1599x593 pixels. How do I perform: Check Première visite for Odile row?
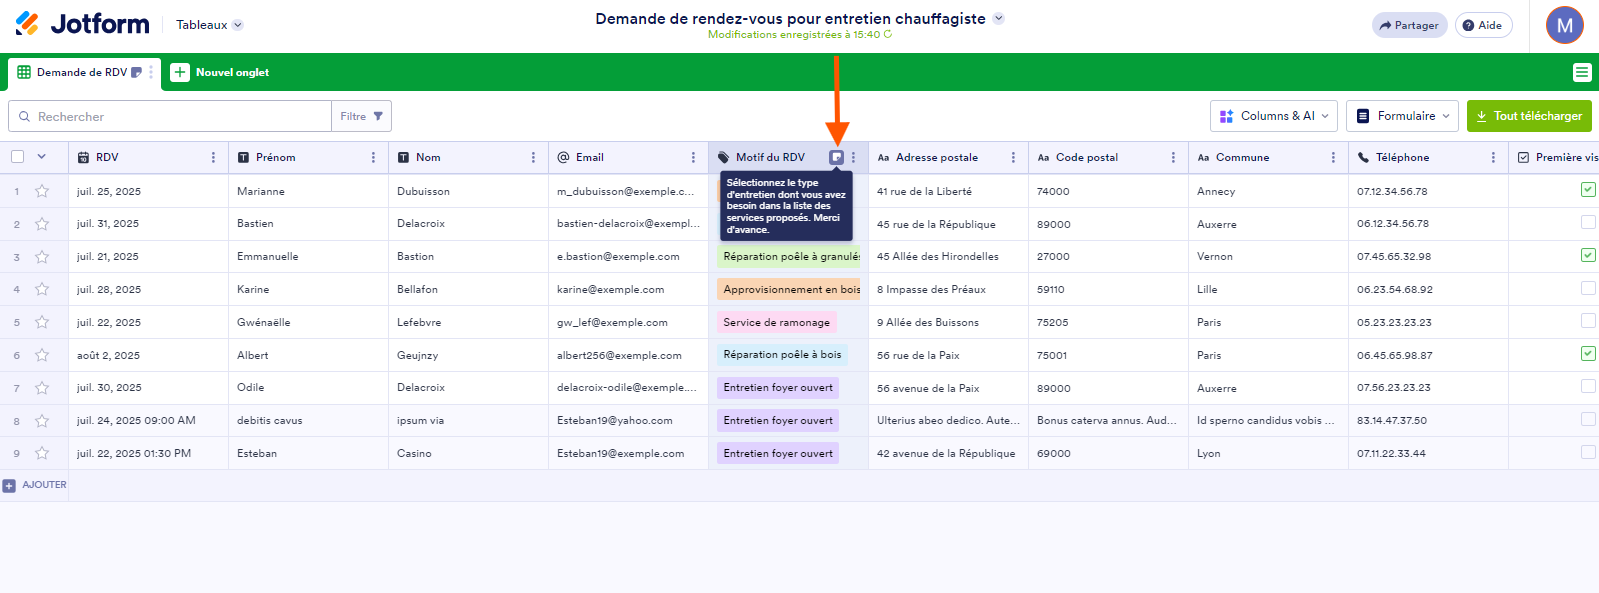1588,386
